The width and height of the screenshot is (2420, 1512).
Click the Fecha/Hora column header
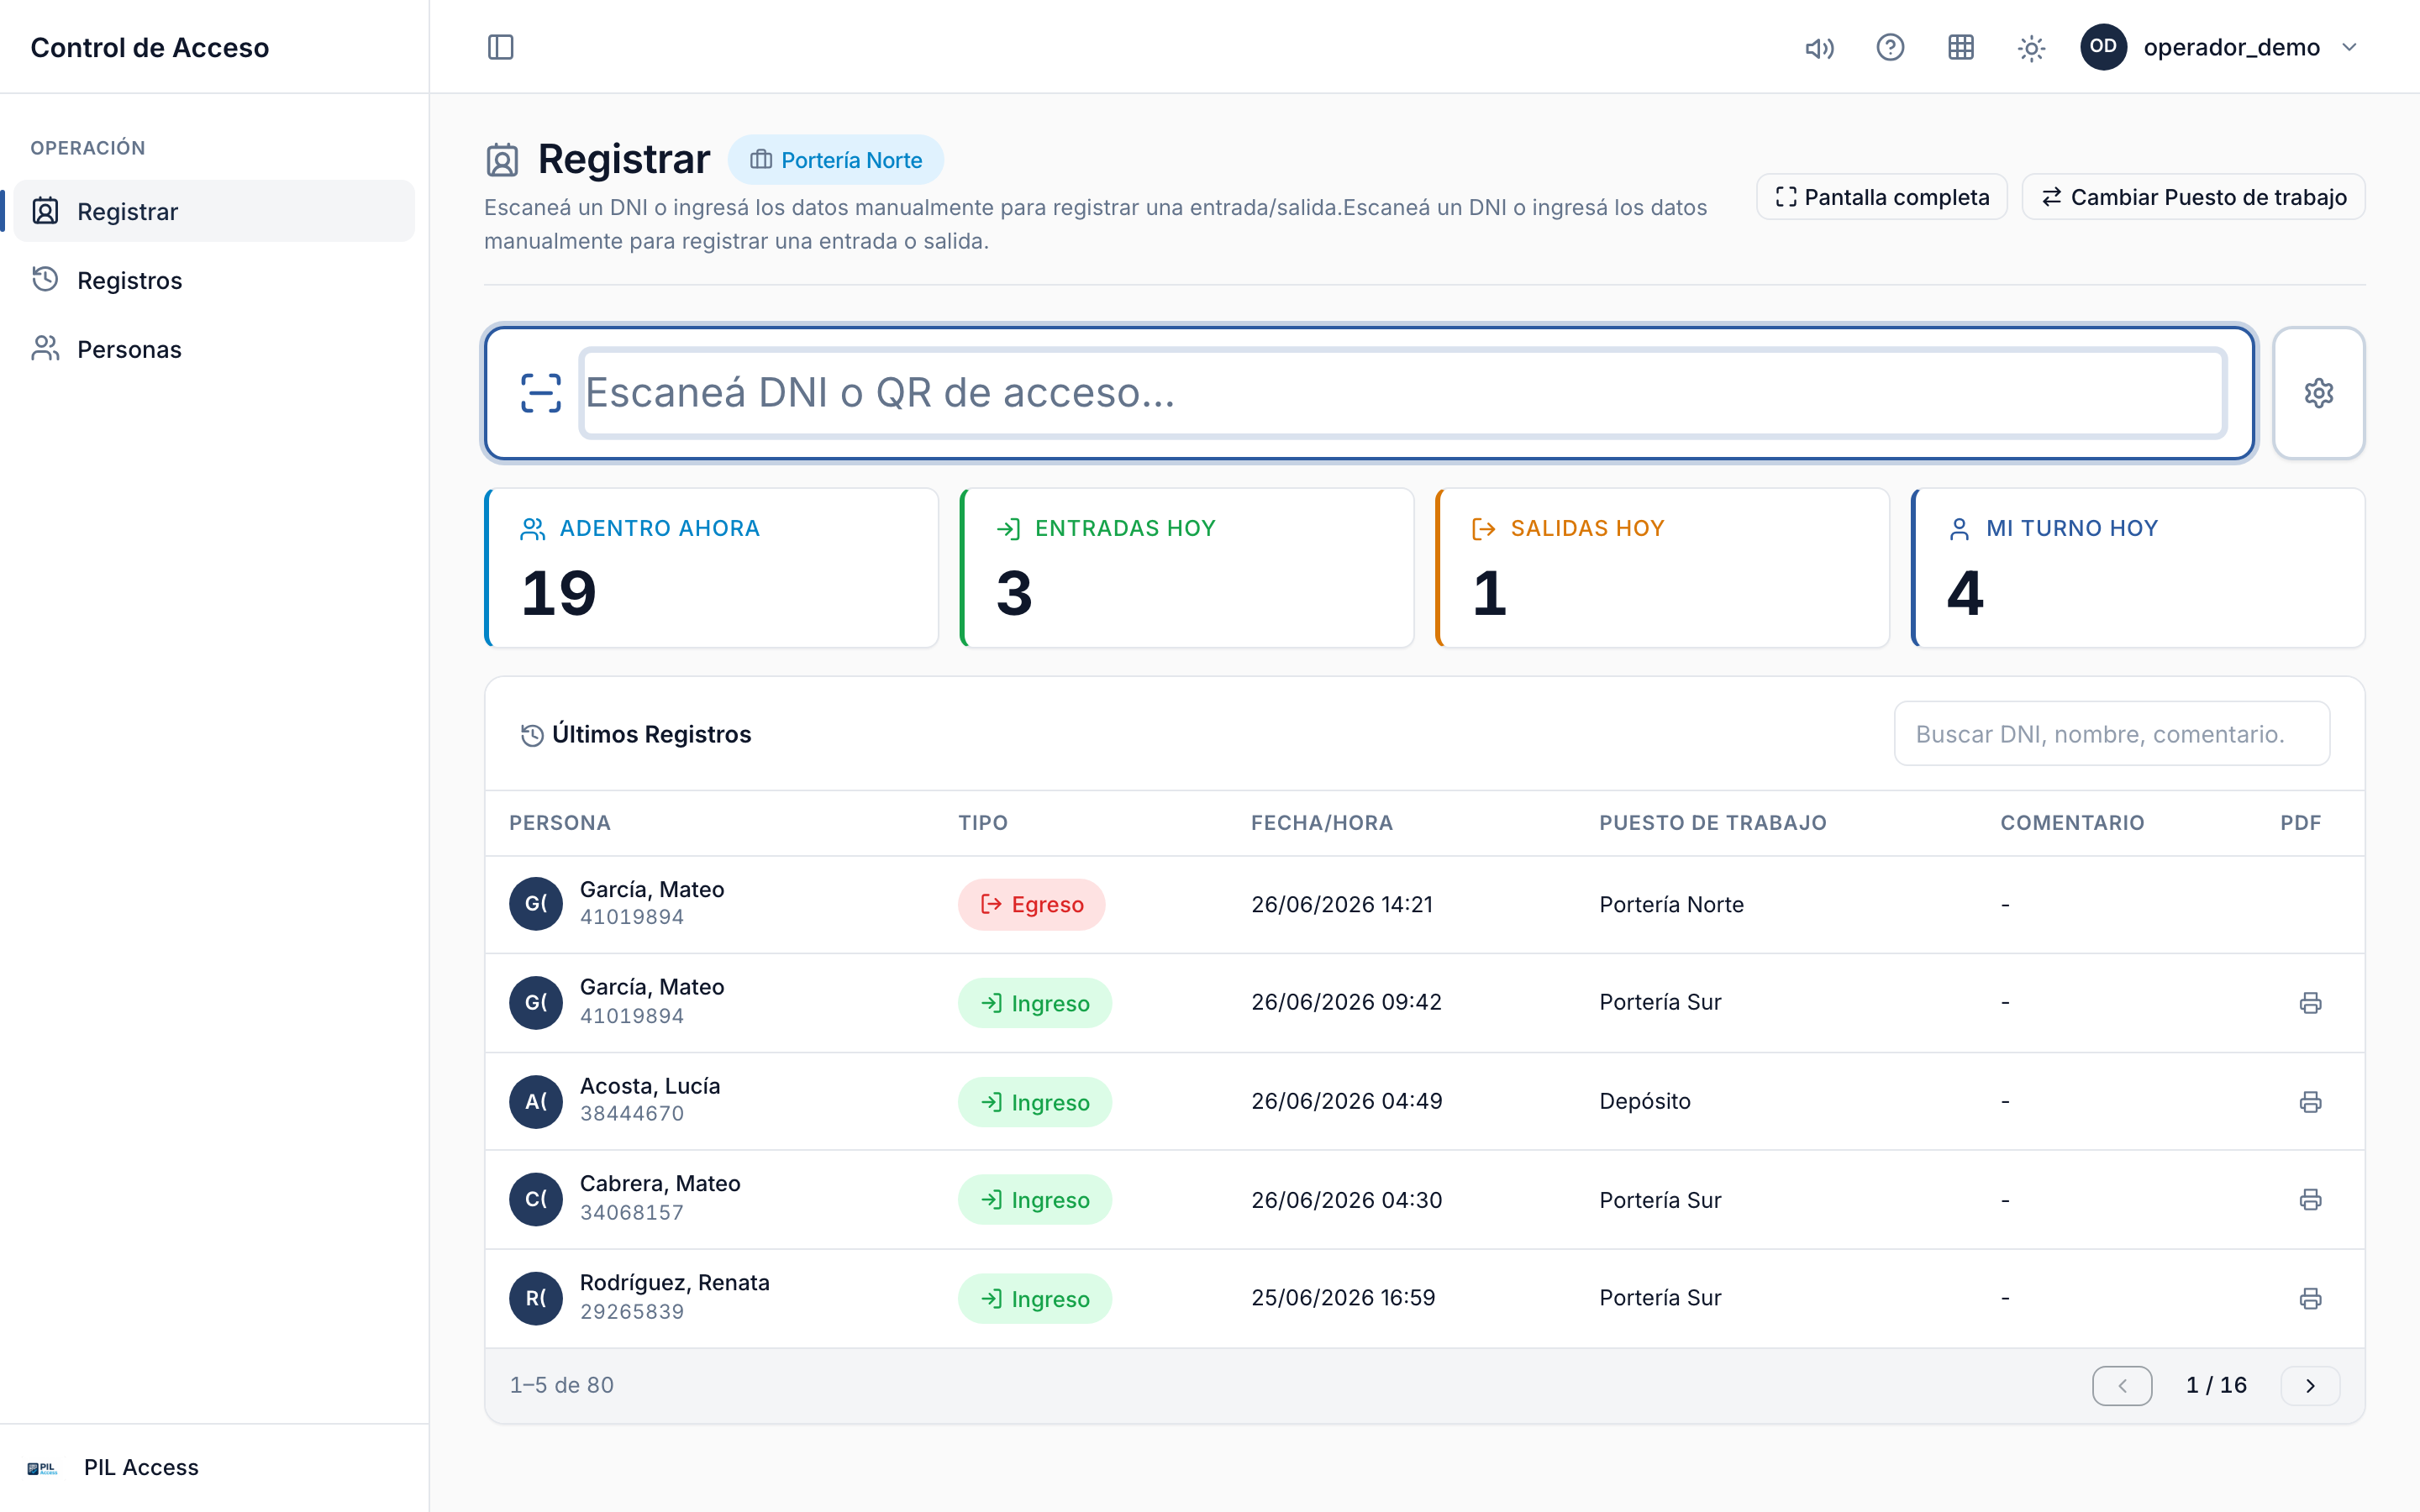pyautogui.click(x=1322, y=823)
